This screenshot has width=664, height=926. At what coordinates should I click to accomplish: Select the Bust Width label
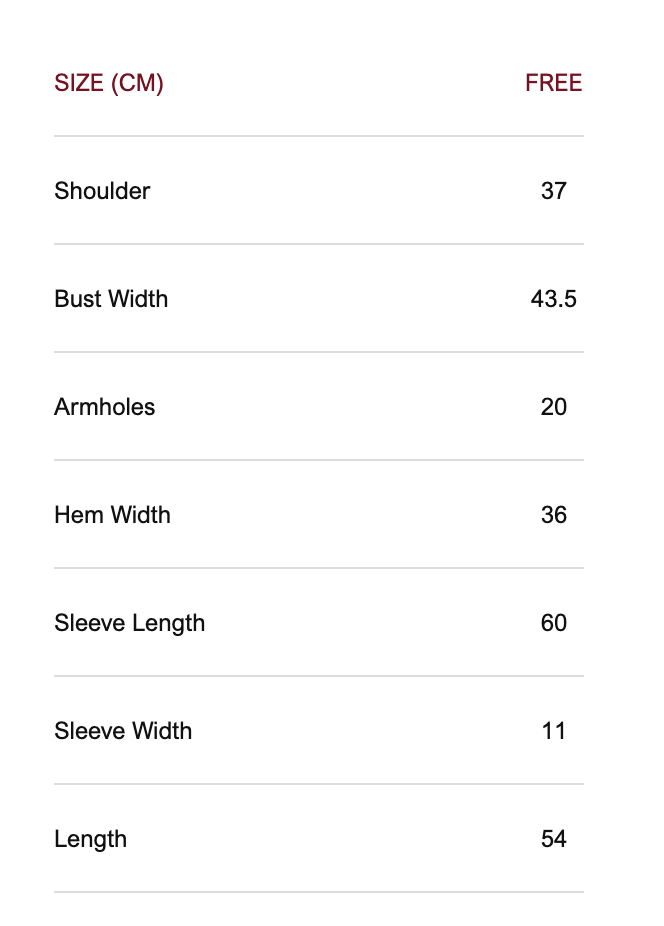click(111, 299)
